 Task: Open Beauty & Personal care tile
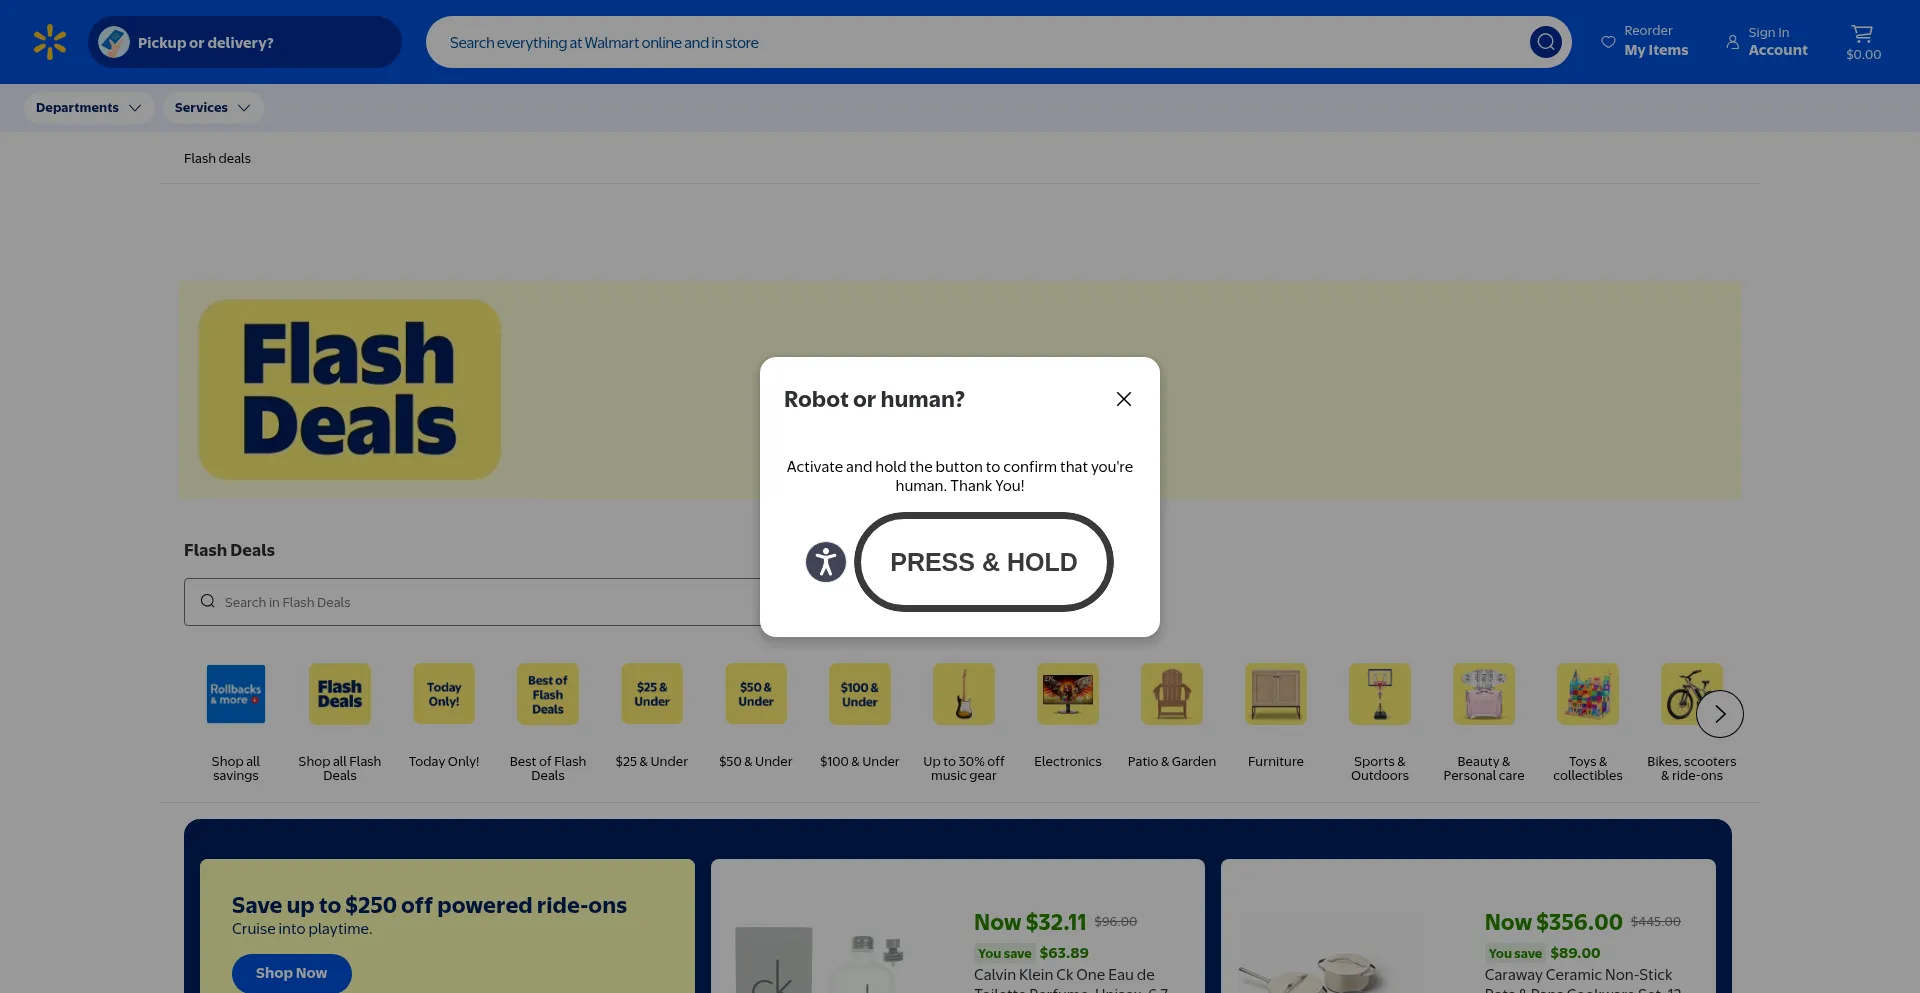point(1484,723)
